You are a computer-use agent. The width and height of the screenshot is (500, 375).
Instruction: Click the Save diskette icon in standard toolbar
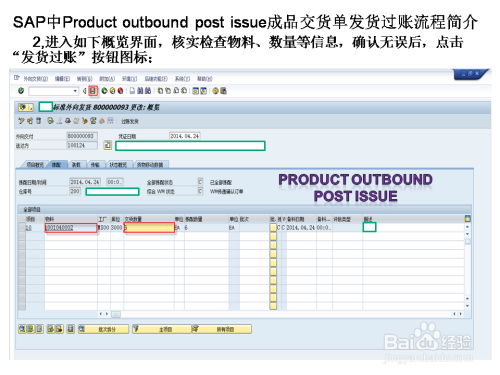pyautogui.click(x=93, y=91)
